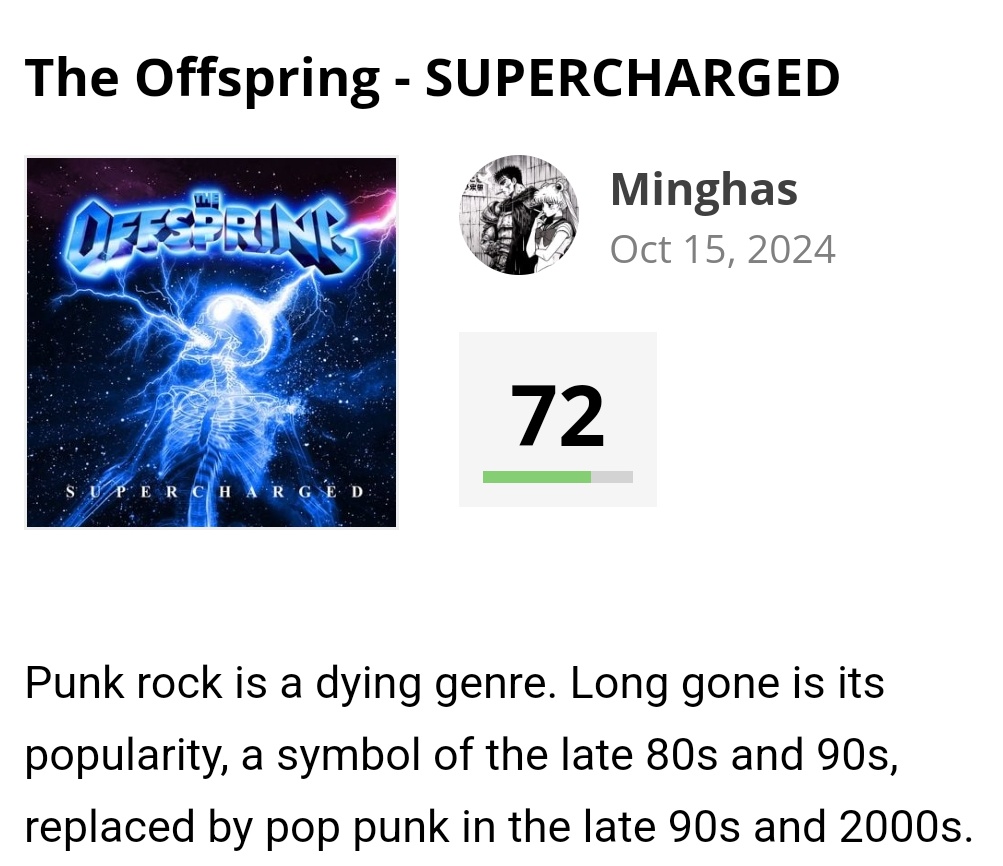Click the SUPERCHARGED word in the heading

(x=633, y=78)
